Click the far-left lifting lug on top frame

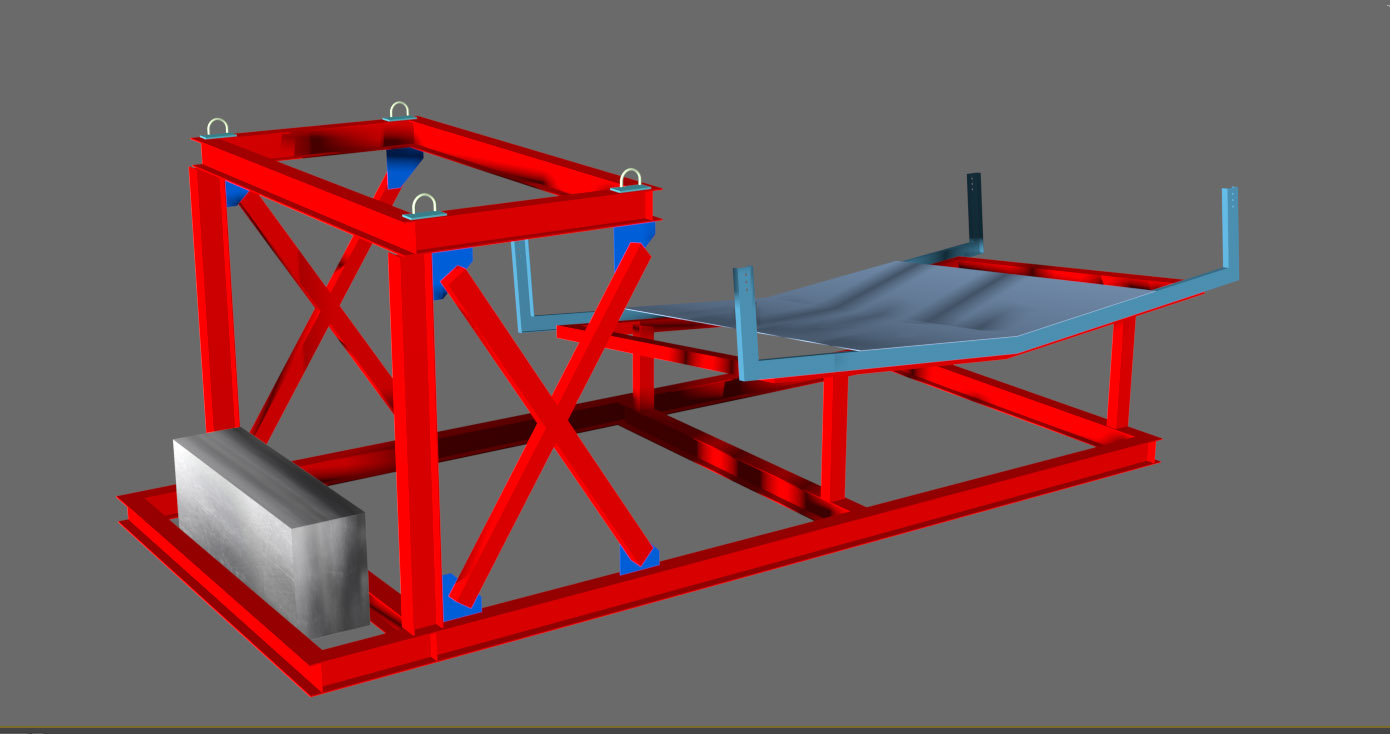coord(218,130)
